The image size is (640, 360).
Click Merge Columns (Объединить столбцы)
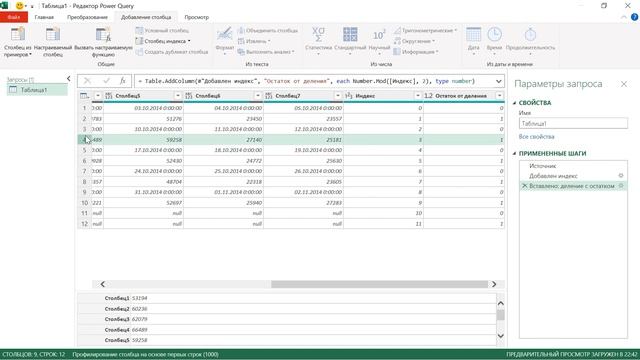(268, 31)
